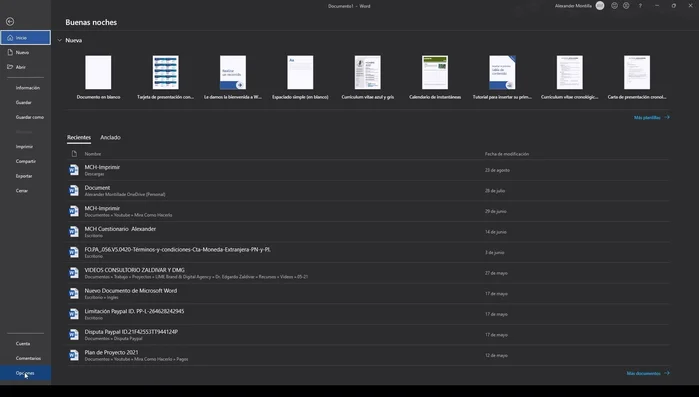Open the Alexander Montilla account avatar
The height and width of the screenshot is (397, 699).
pos(600,6)
